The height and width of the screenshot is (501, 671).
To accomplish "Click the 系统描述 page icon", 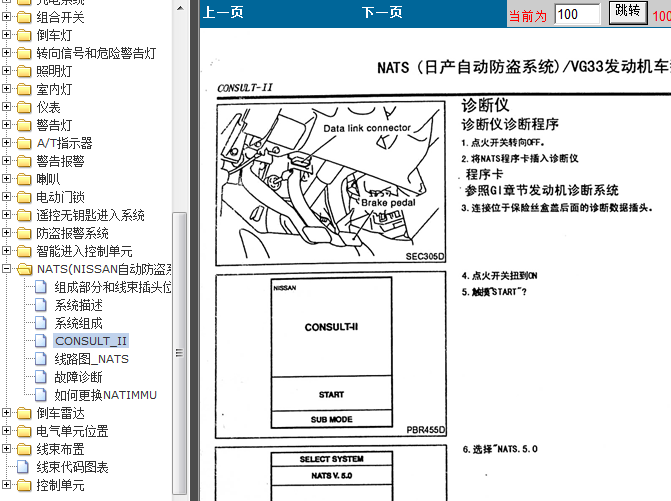I will pos(41,305).
